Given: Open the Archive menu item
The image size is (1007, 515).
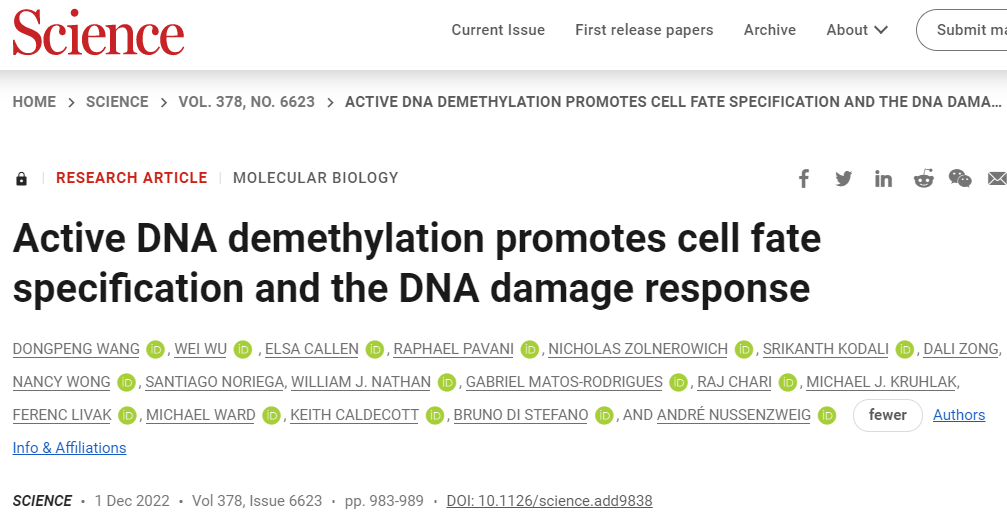Looking at the screenshot, I should pos(770,30).
